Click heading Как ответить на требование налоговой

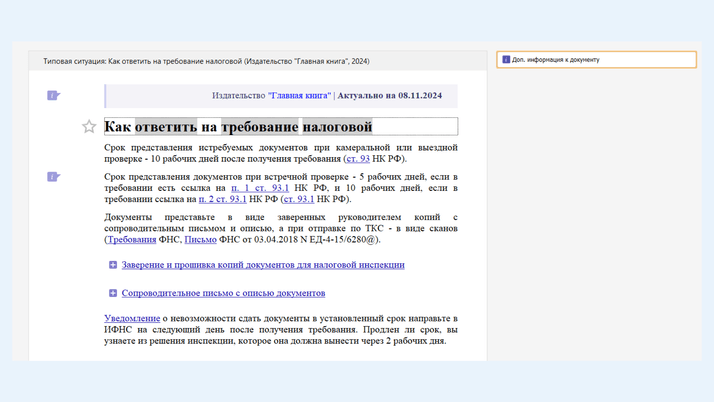point(238,127)
